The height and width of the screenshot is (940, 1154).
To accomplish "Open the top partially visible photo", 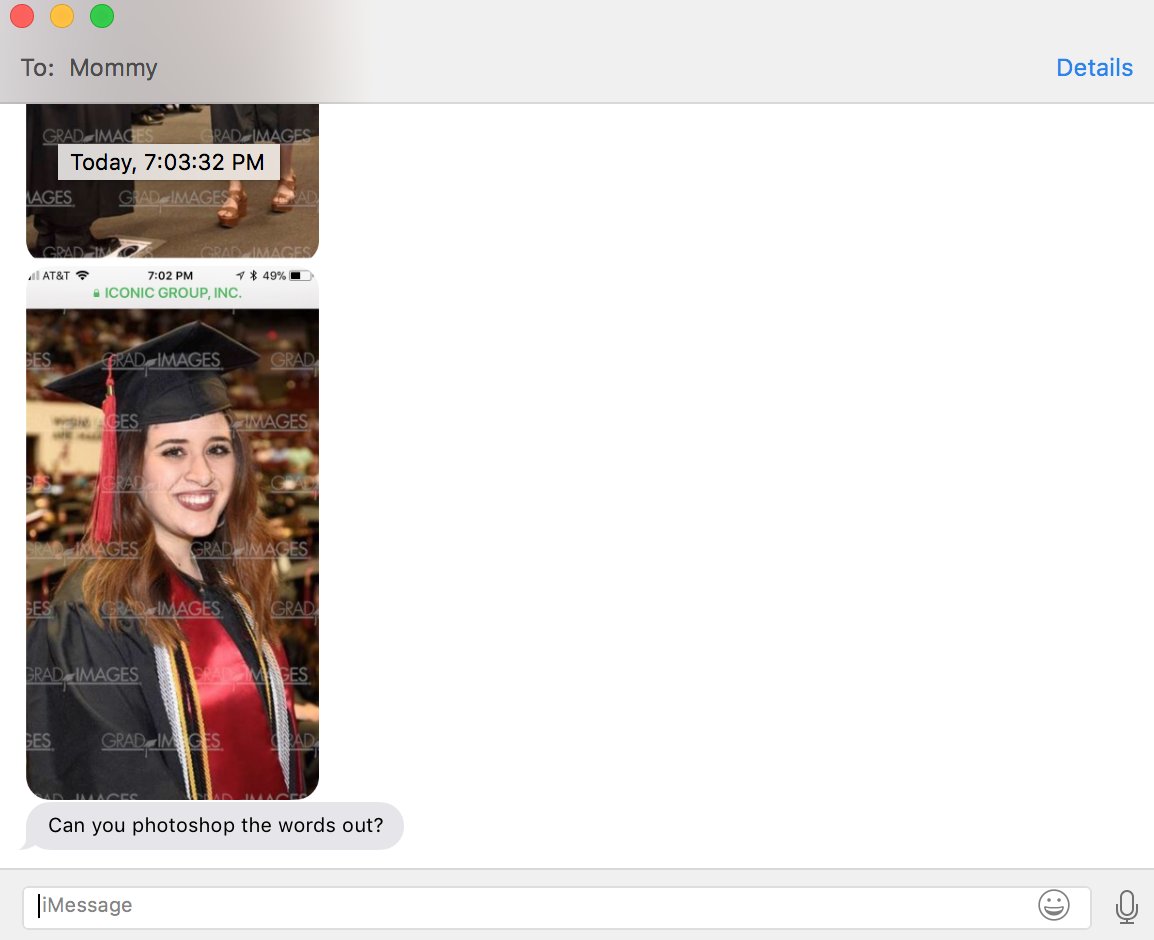I will 172,181.
